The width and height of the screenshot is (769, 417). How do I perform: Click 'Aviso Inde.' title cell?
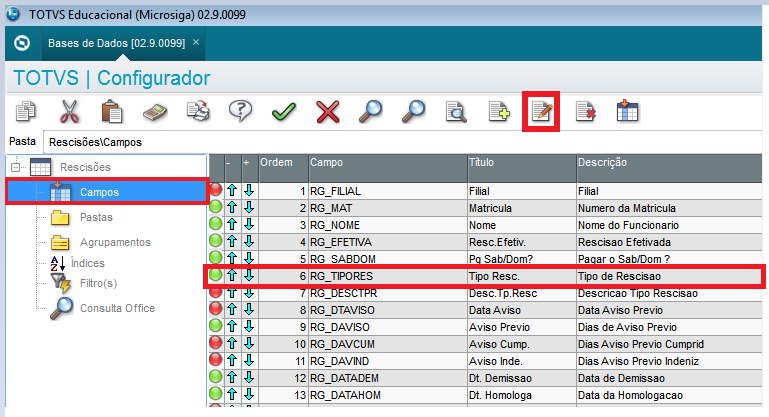pos(522,361)
